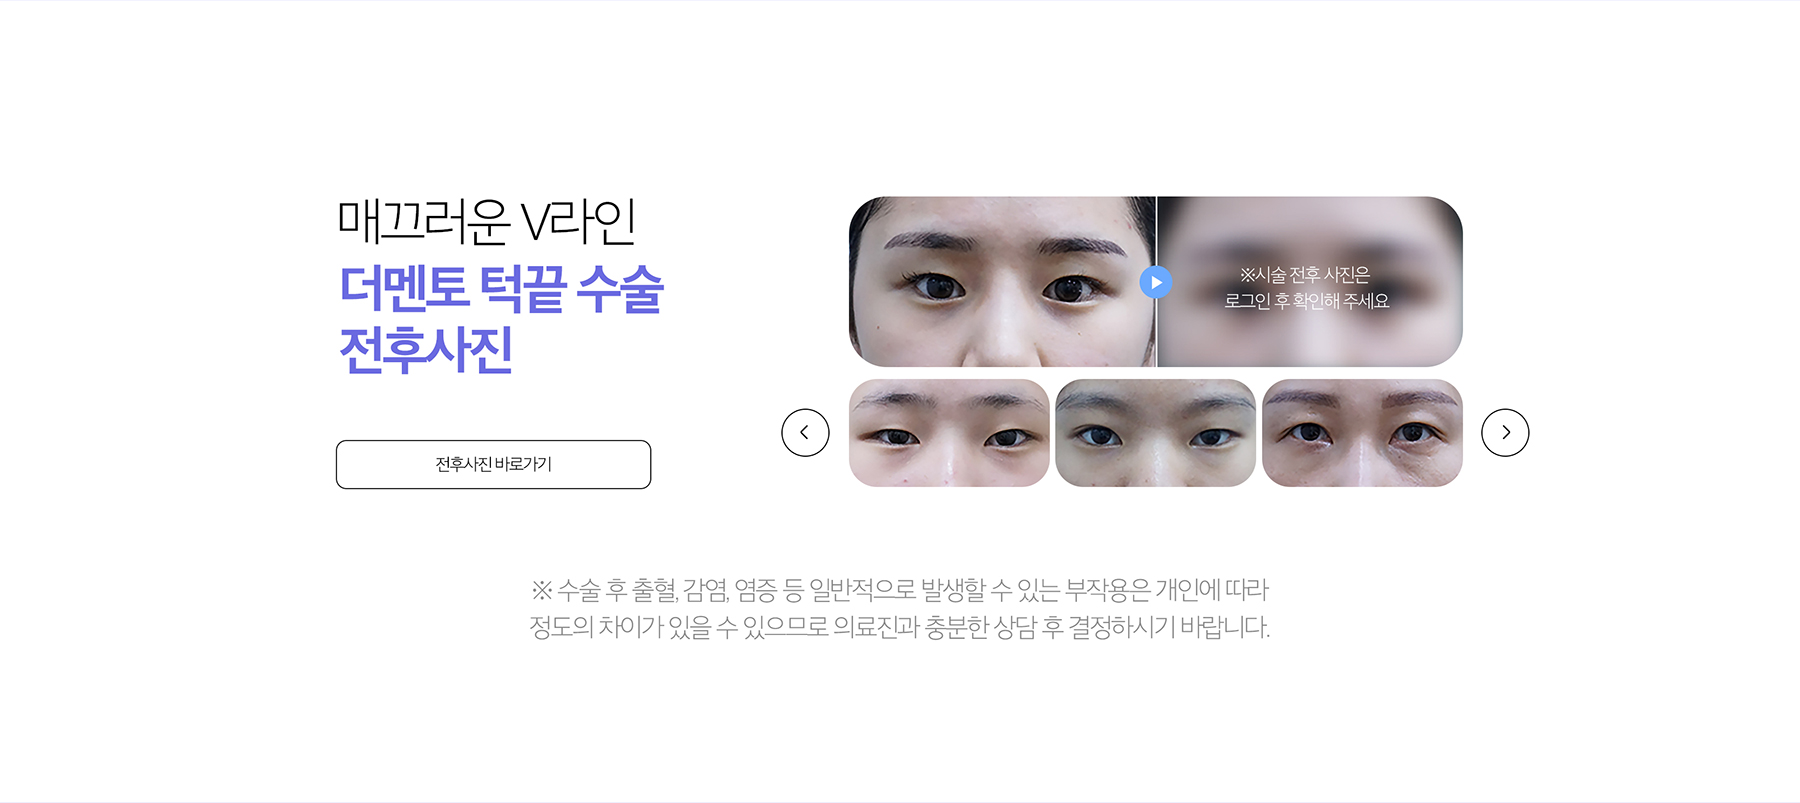The width and height of the screenshot is (1800, 803).
Task: Click the next arrow of the photo carousel
Action: tap(1505, 433)
